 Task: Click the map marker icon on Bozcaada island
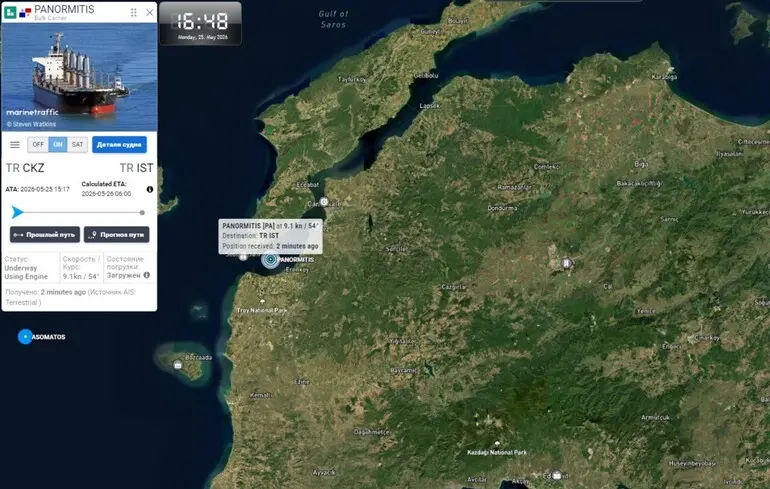coord(178,365)
